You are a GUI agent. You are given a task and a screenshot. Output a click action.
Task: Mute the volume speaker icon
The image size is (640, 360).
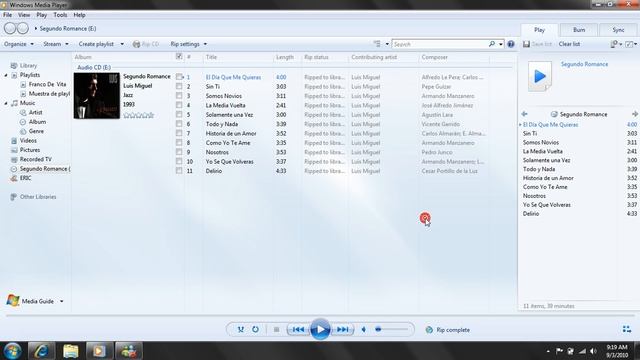pyautogui.click(x=364, y=329)
